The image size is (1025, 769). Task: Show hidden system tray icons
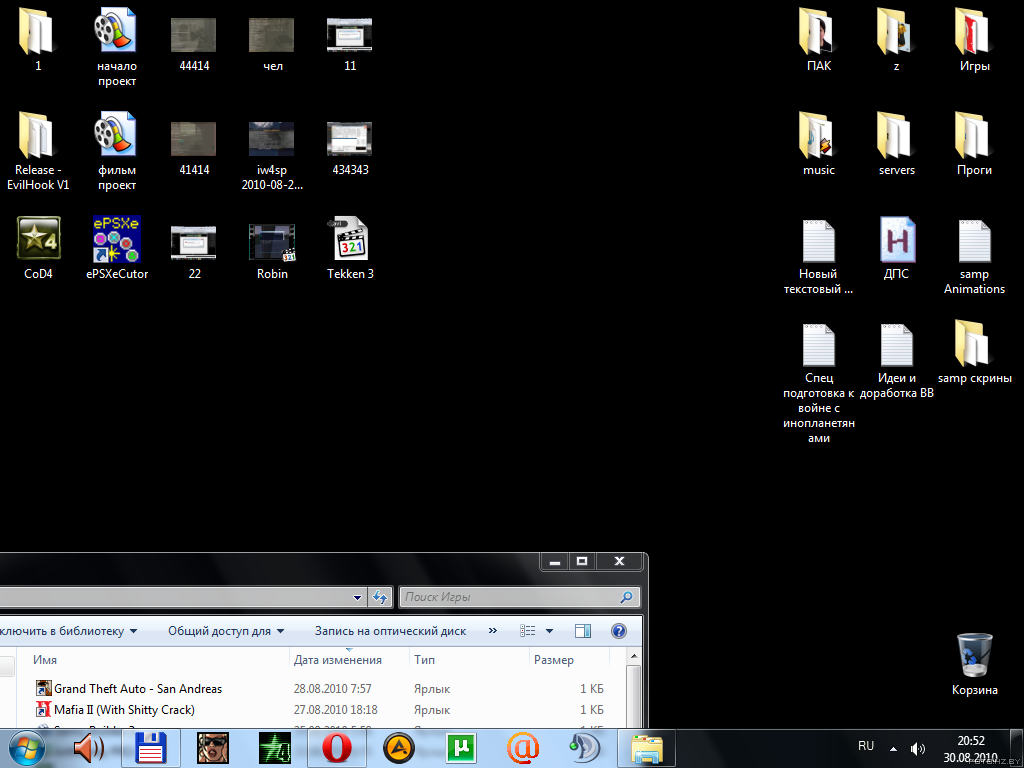tap(893, 749)
